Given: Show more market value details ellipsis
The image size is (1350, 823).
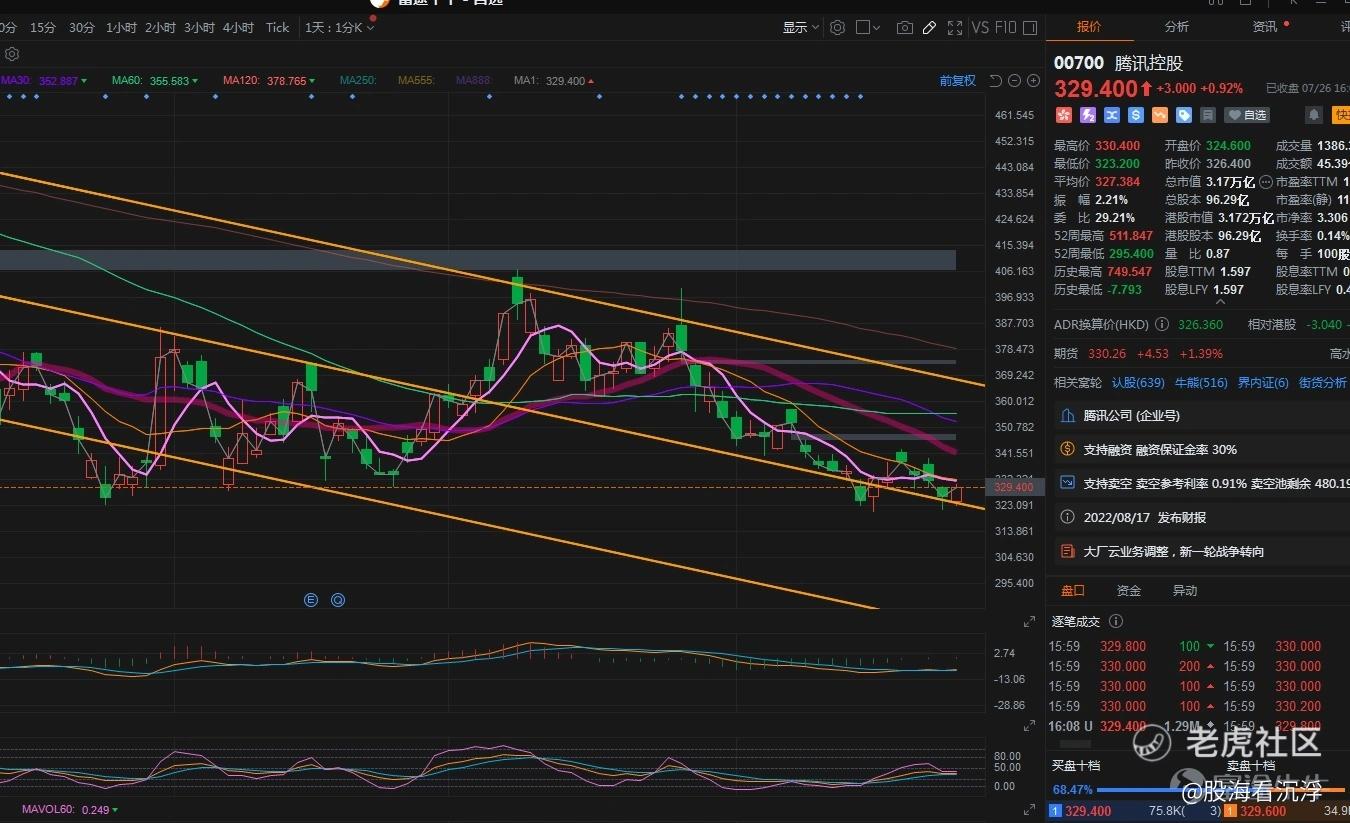Looking at the screenshot, I should click(1266, 182).
